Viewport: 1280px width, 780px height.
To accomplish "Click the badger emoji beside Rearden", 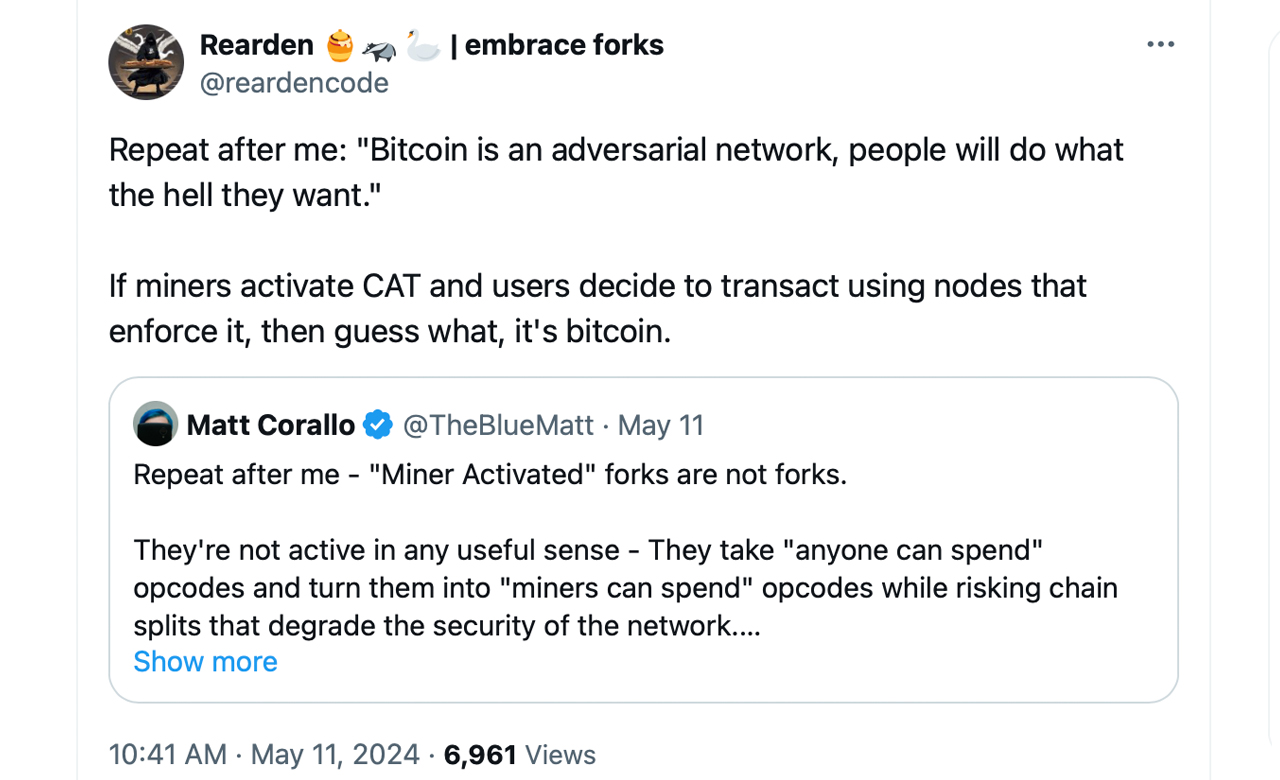I will pyautogui.click(x=379, y=46).
